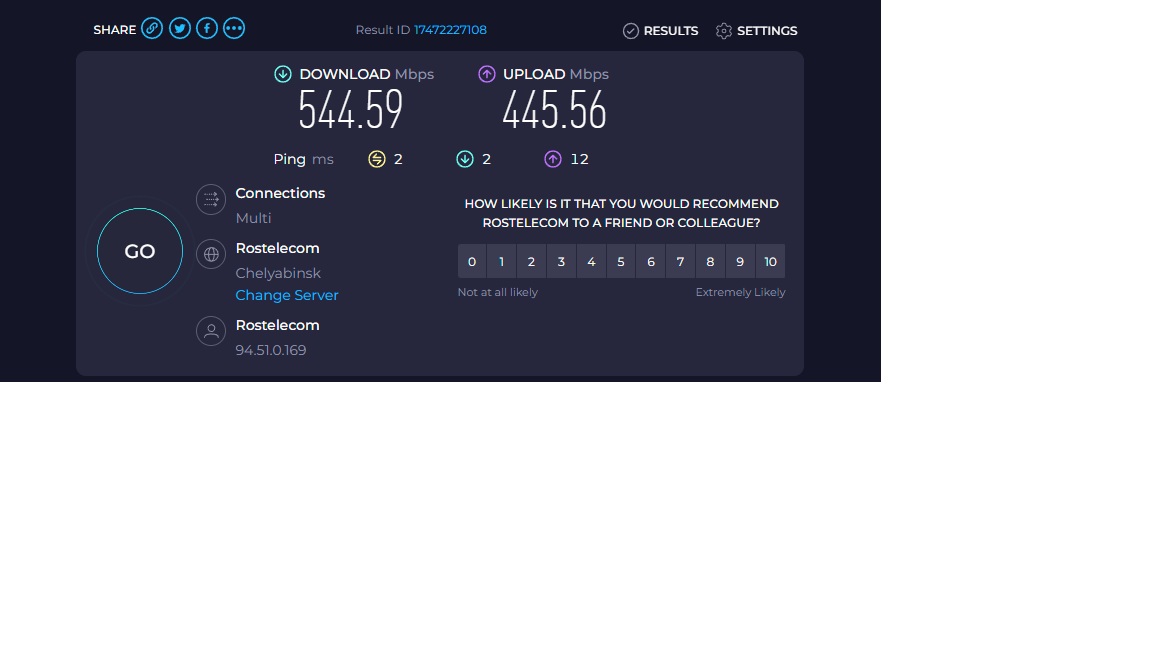Image resolution: width=1152 pixels, height=648 pixels.
Task: Choose rating 5 on recommendation scale
Action: click(x=621, y=262)
